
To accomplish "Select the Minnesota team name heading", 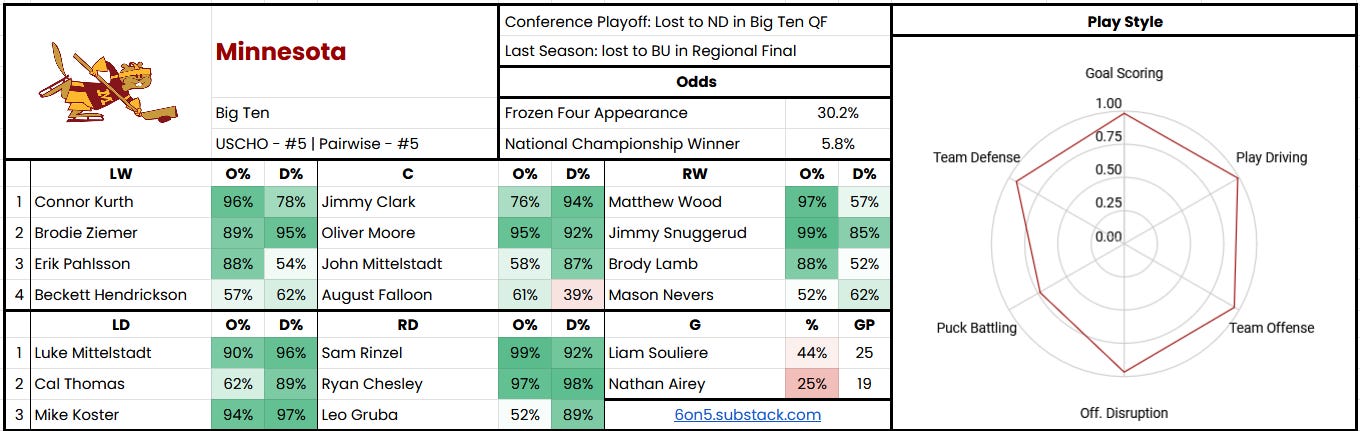I will tap(281, 52).
